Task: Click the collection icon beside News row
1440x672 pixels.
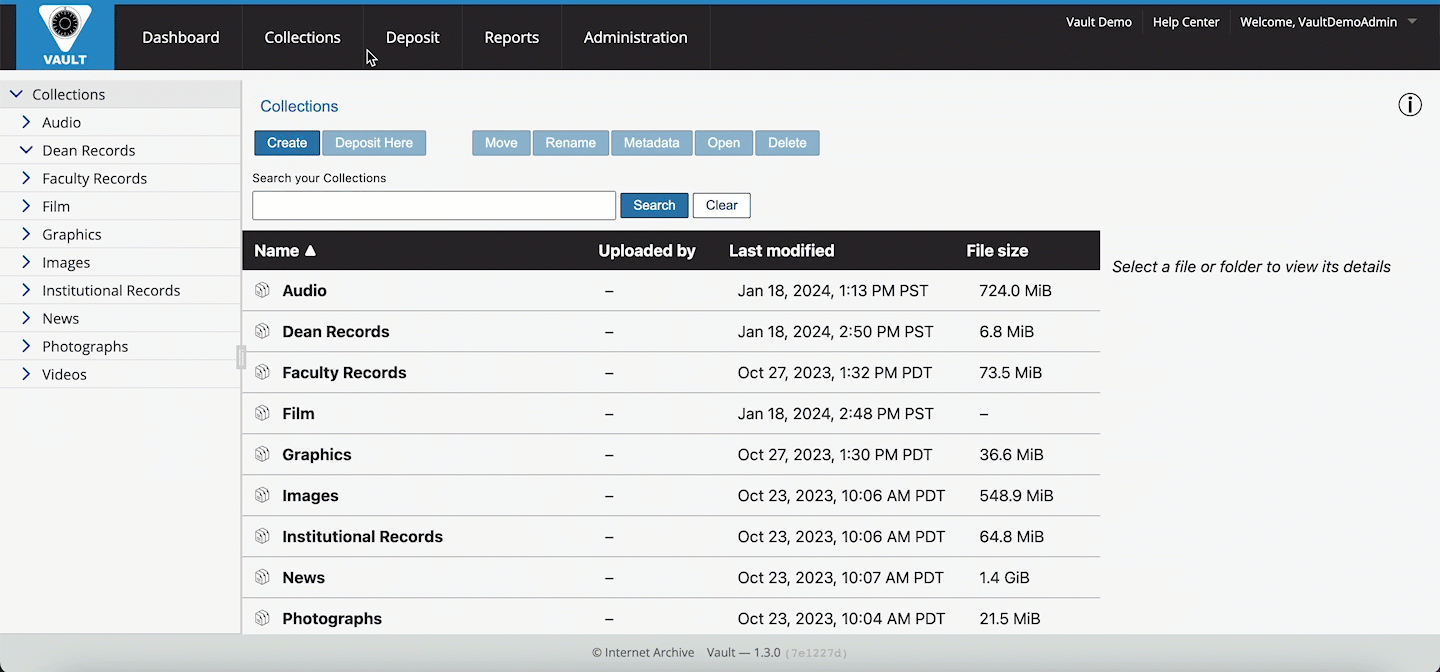Action: click(x=262, y=577)
